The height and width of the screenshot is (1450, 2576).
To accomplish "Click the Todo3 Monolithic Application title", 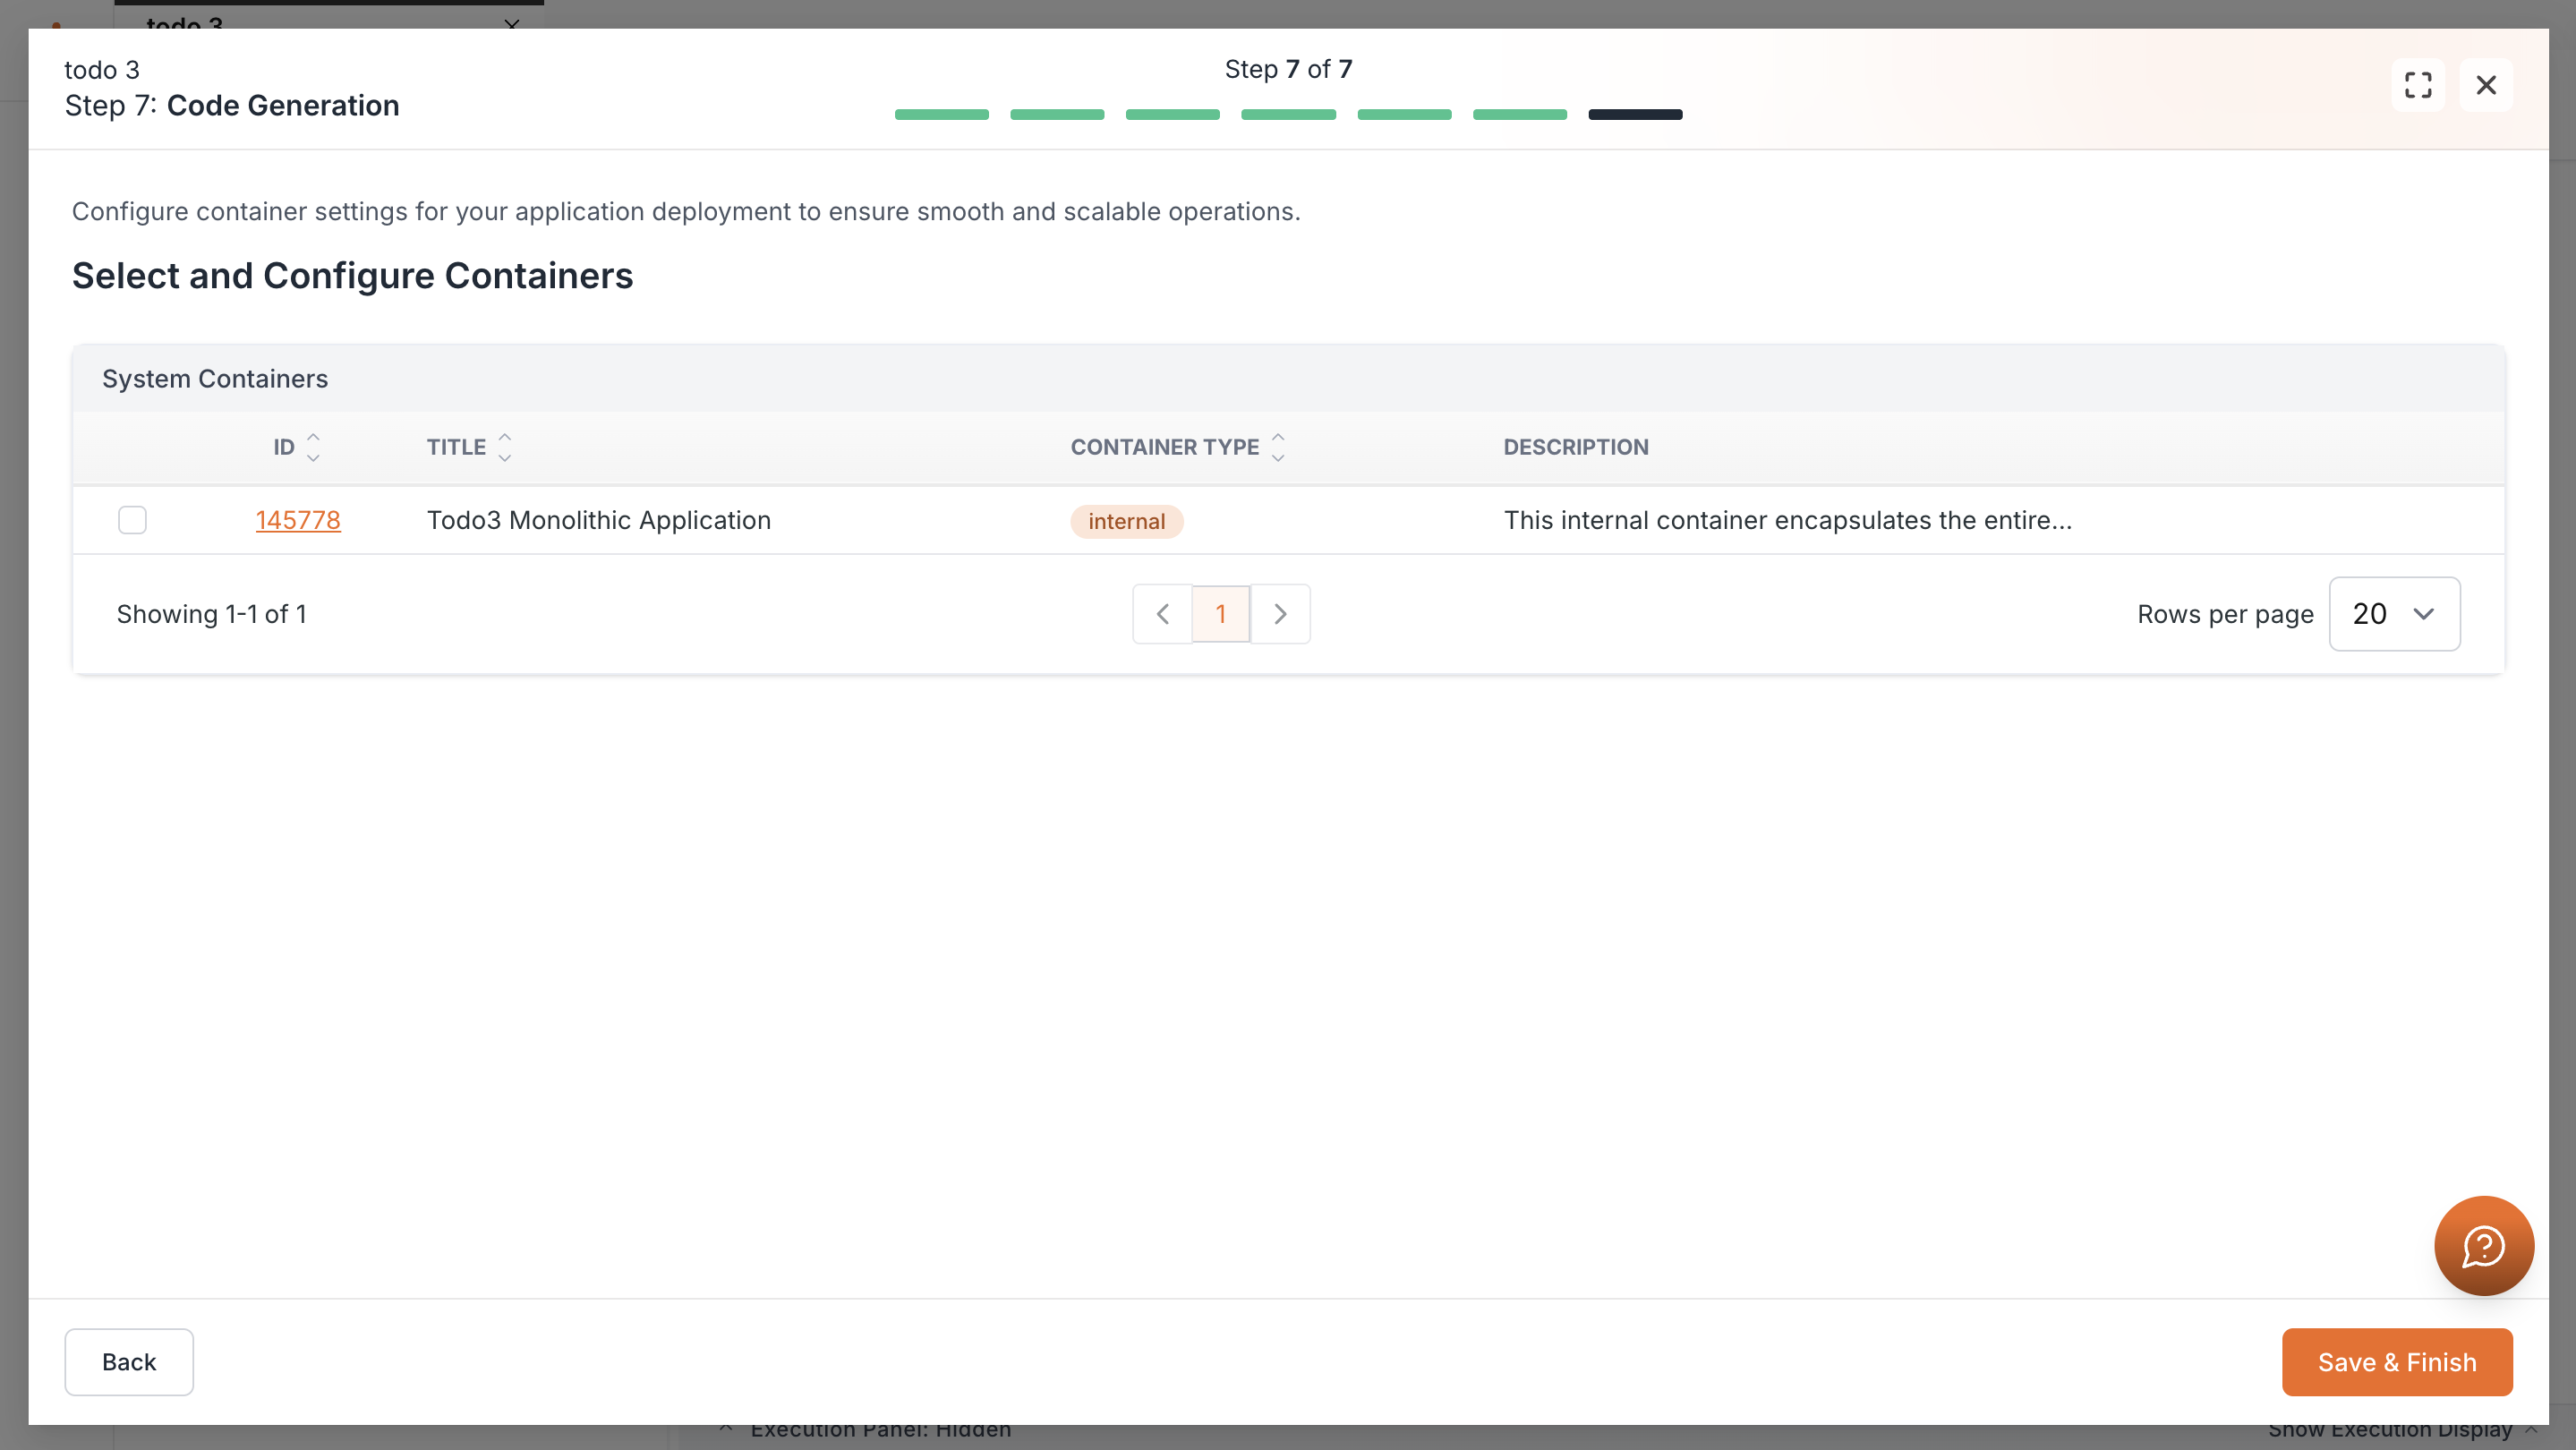I will 599,520.
